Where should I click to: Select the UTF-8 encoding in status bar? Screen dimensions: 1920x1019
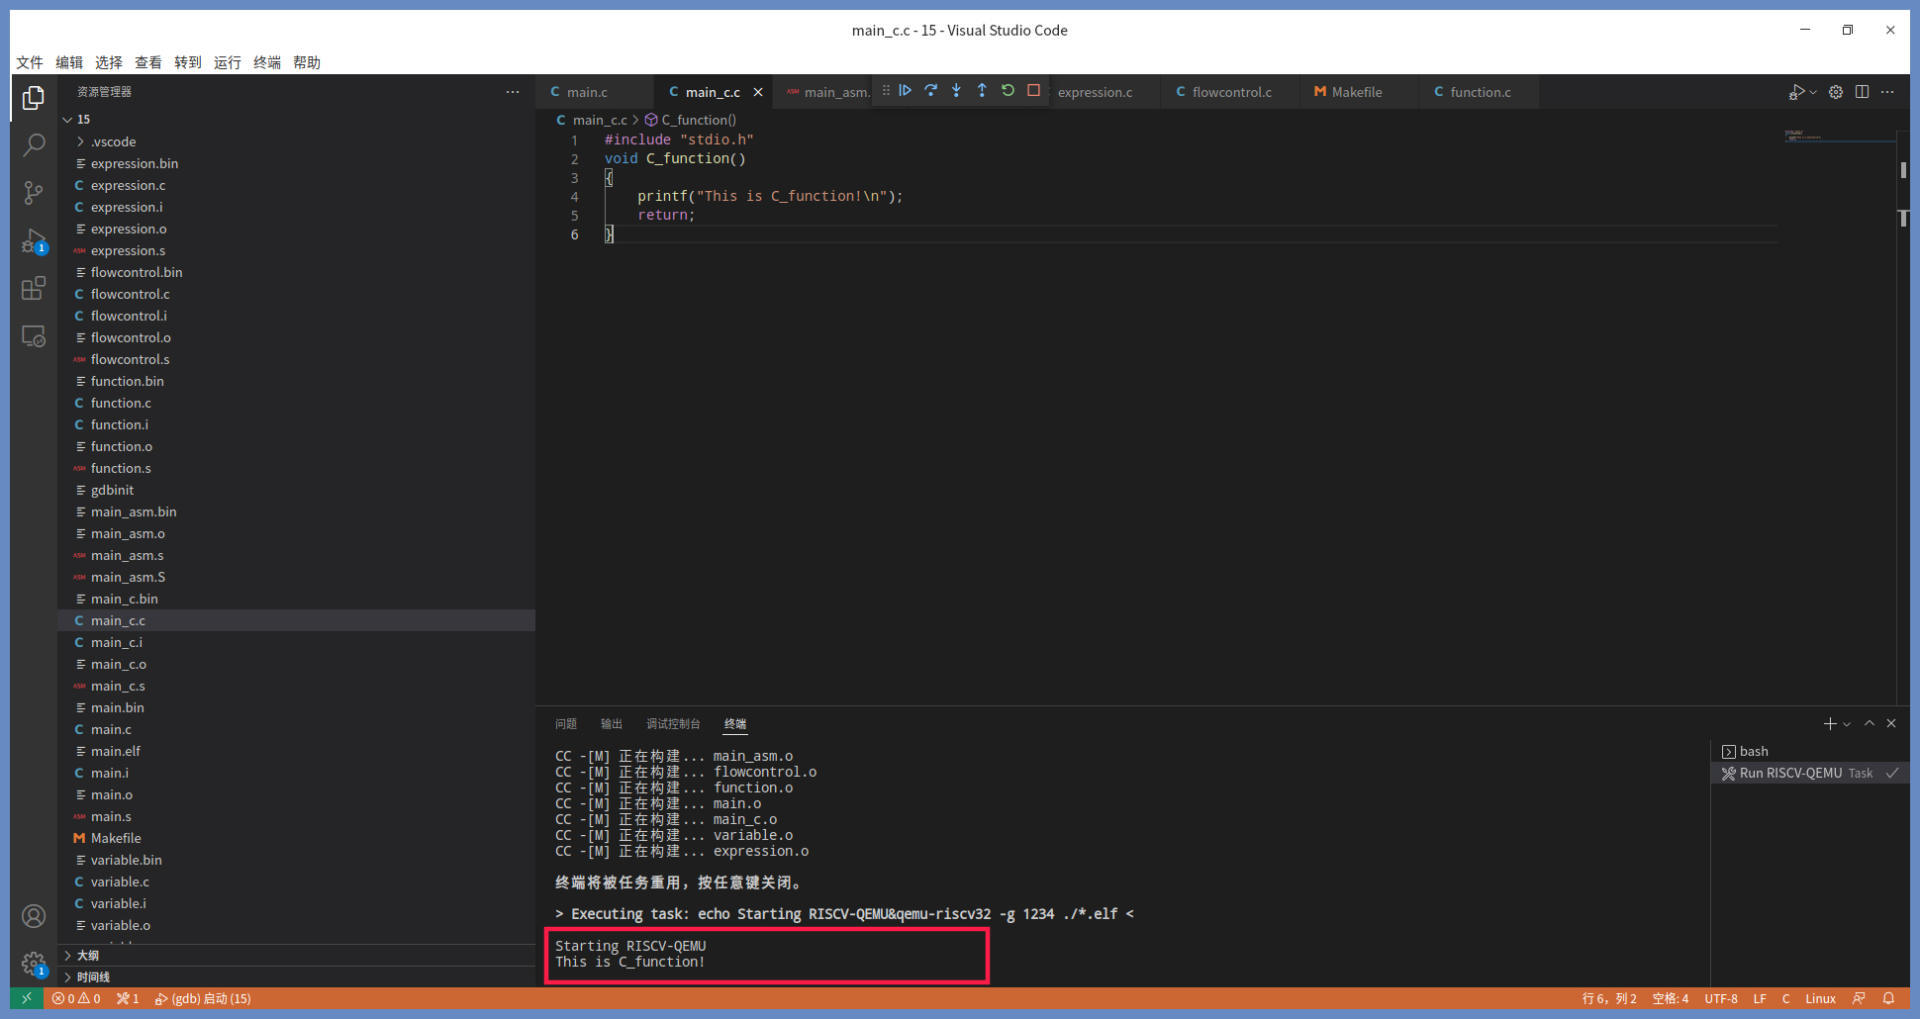[x=1721, y=998]
